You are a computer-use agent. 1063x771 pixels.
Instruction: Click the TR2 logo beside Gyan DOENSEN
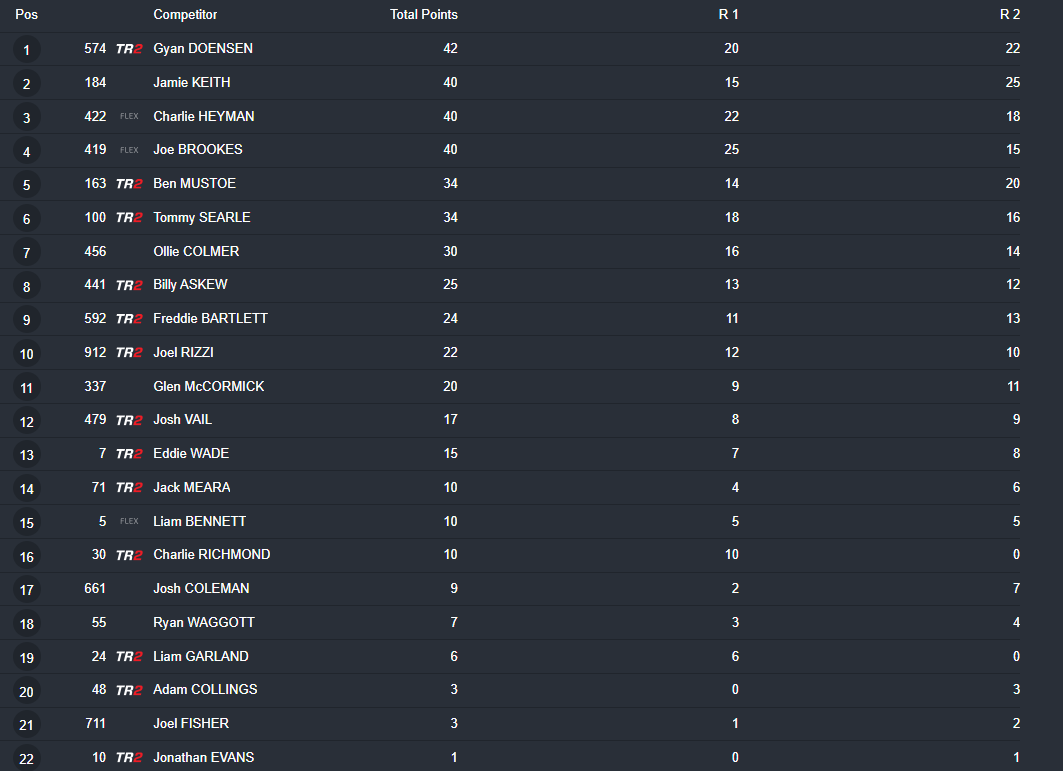[129, 49]
